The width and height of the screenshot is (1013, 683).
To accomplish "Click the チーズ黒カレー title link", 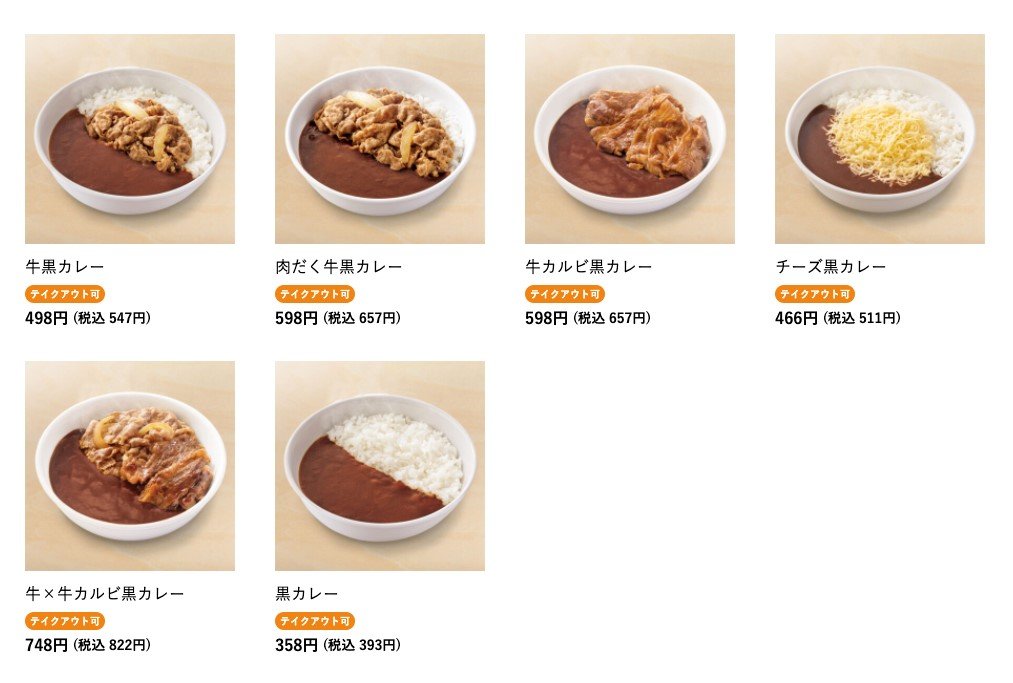I will [x=831, y=266].
